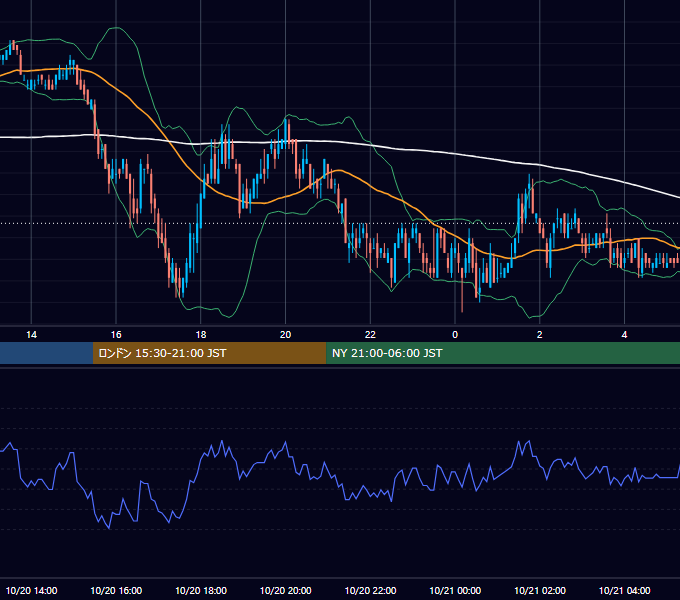Click the 10/20 18:00 date label
680x600 pixels.
click(x=201, y=590)
